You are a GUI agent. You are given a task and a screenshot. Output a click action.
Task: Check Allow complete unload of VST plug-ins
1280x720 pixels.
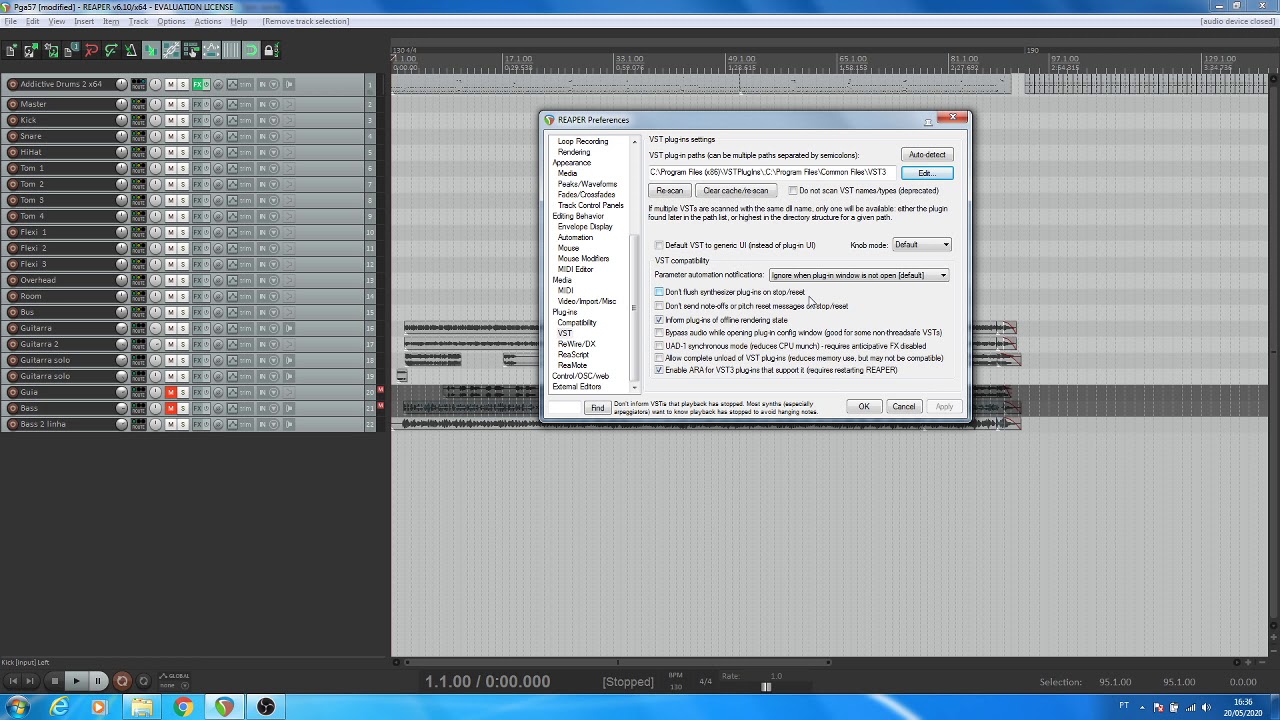tap(659, 358)
